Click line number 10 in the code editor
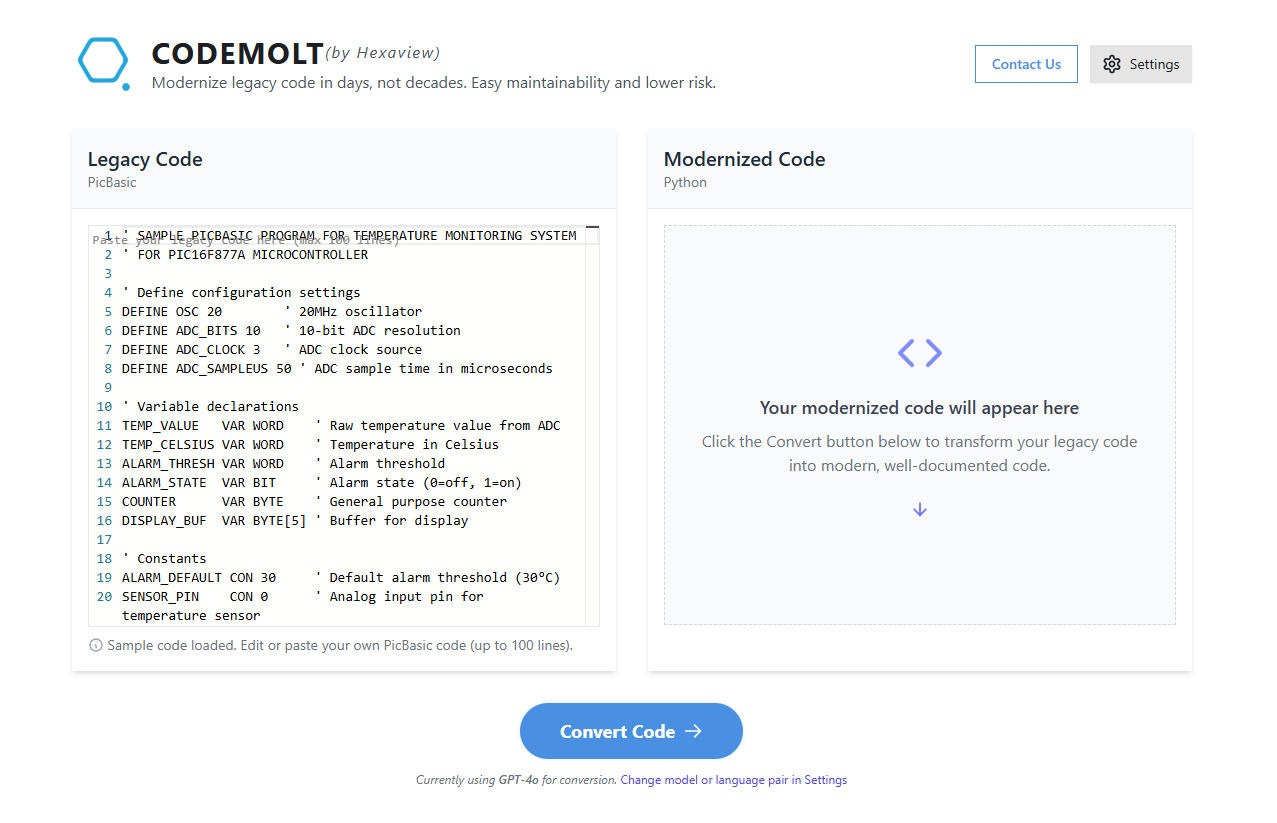The height and width of the screenshot is (823, 1277). click(x=104, y=406)
